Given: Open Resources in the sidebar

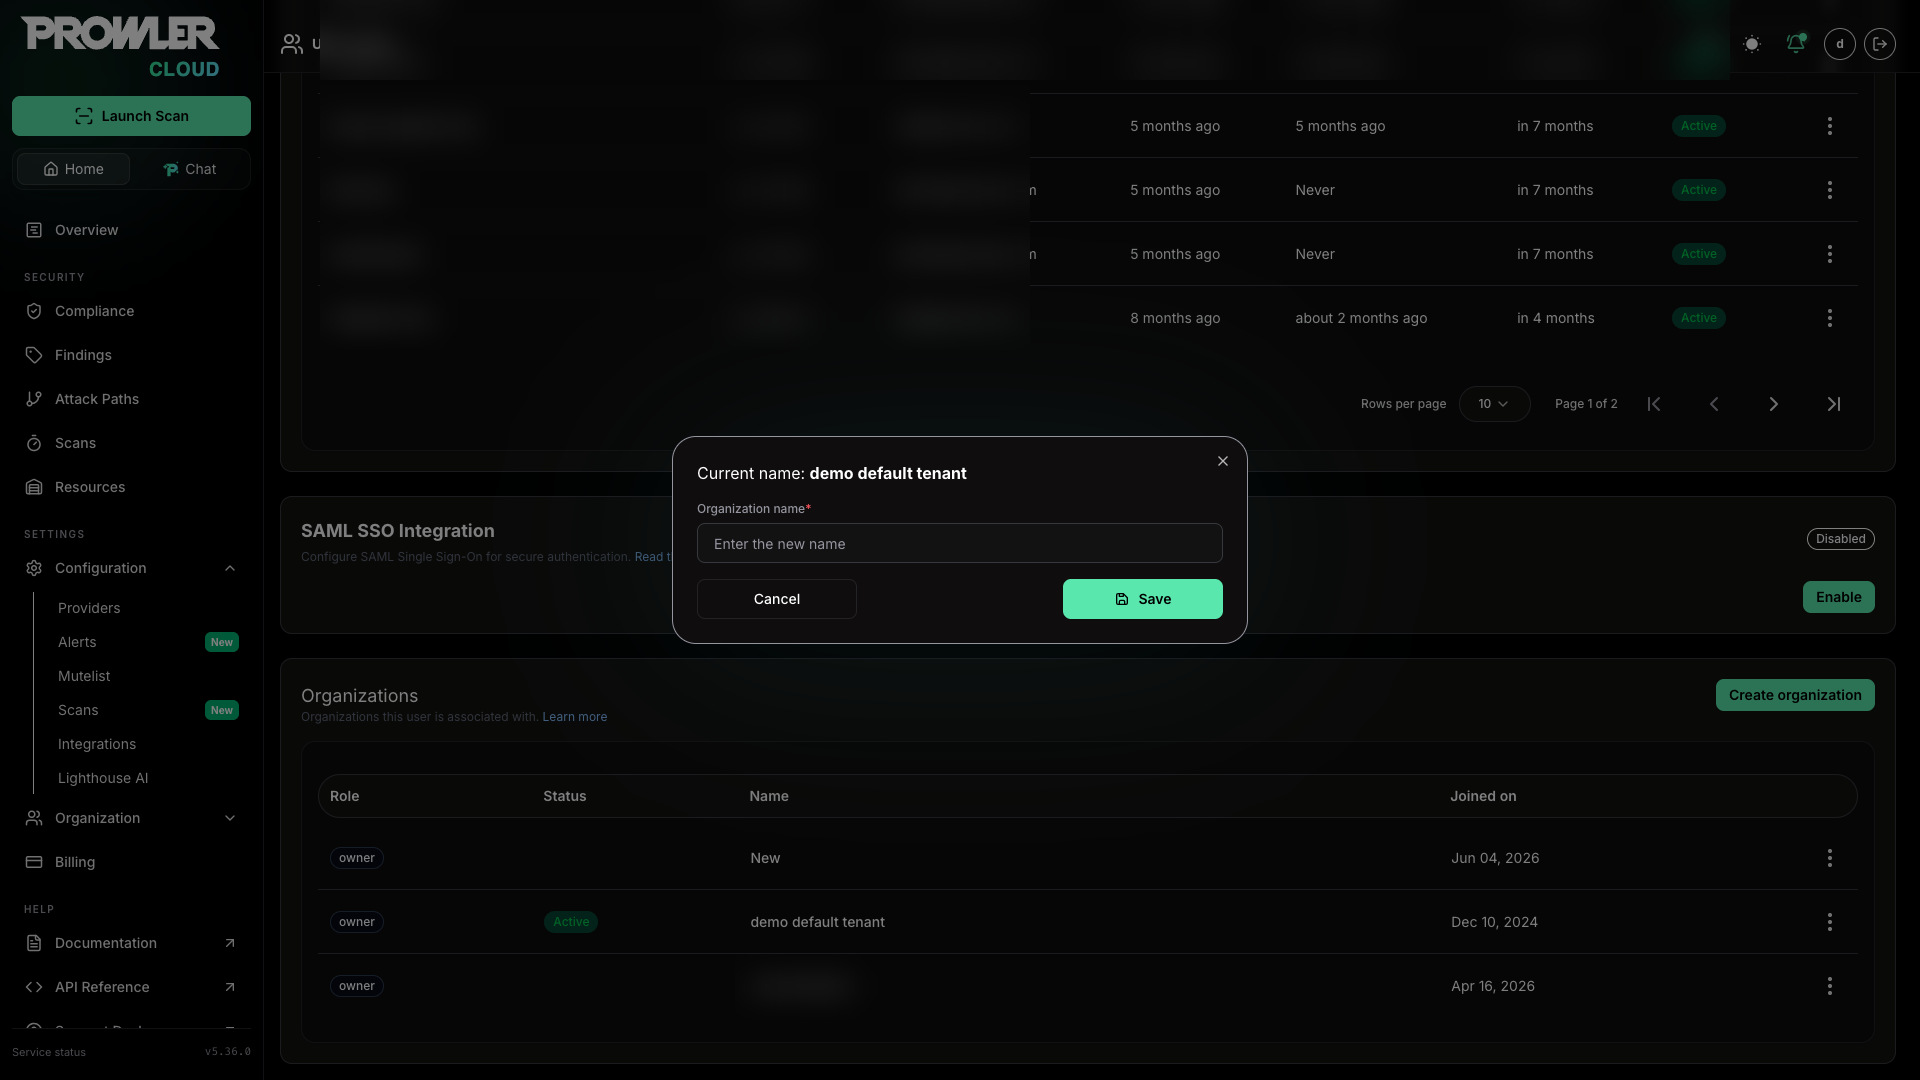Looking at the screenshot, I should click(x=90, y=487).
